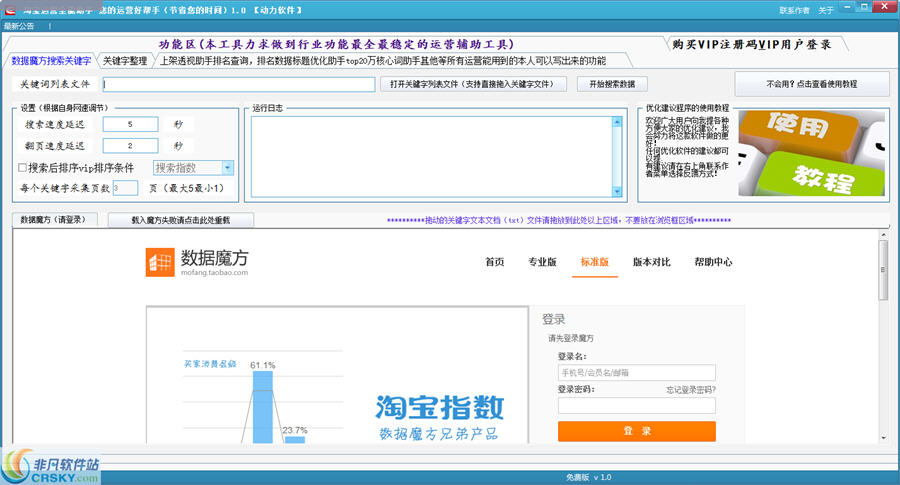The image size is (900, 485).
Task: Click the app logo icon in title bar
Action: (x=10, y=10)
